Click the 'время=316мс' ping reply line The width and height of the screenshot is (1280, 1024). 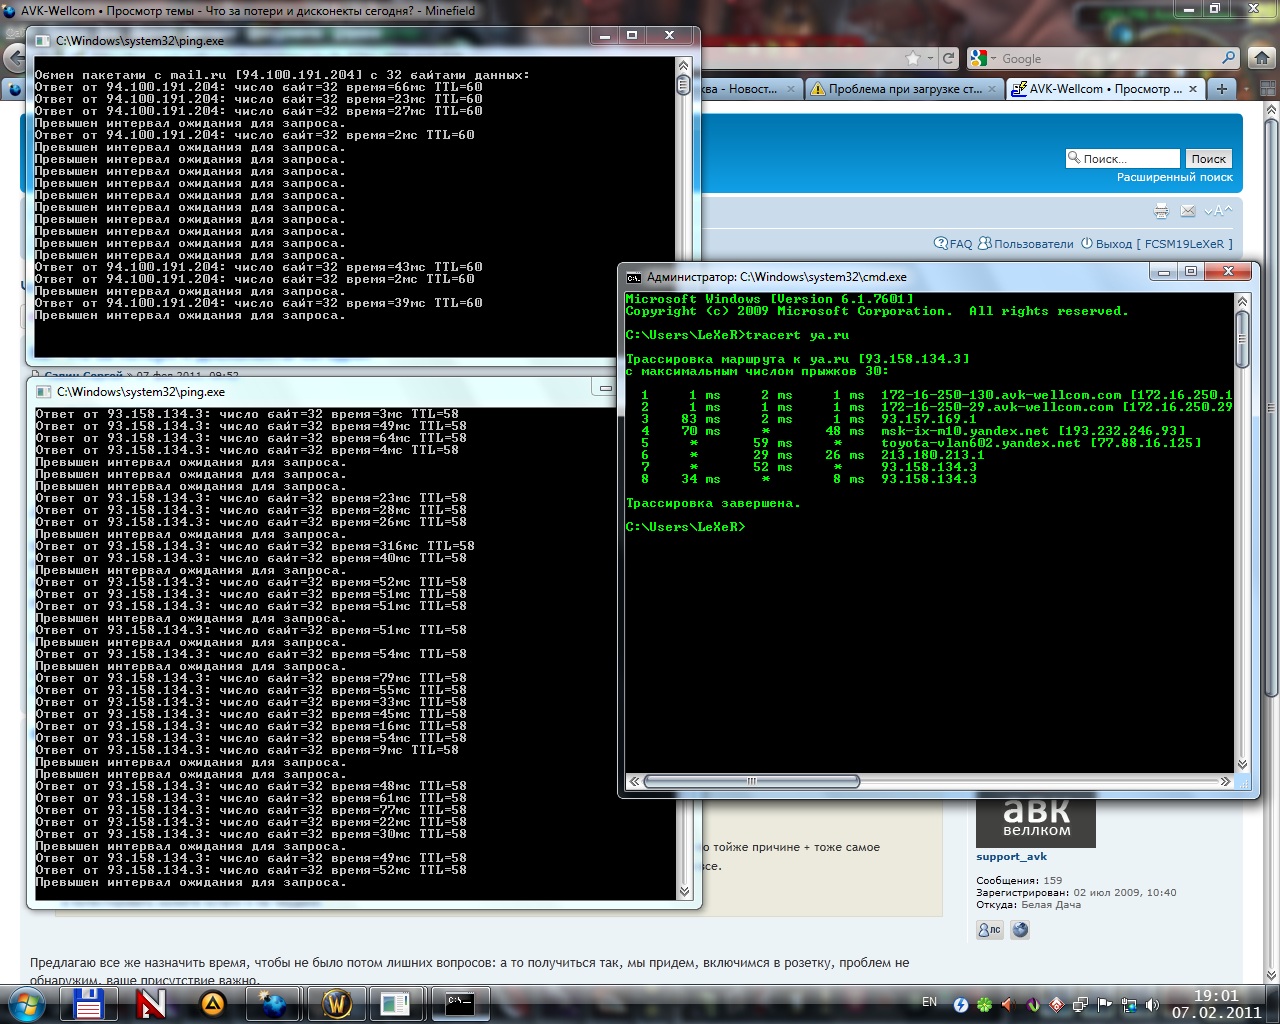255,546
